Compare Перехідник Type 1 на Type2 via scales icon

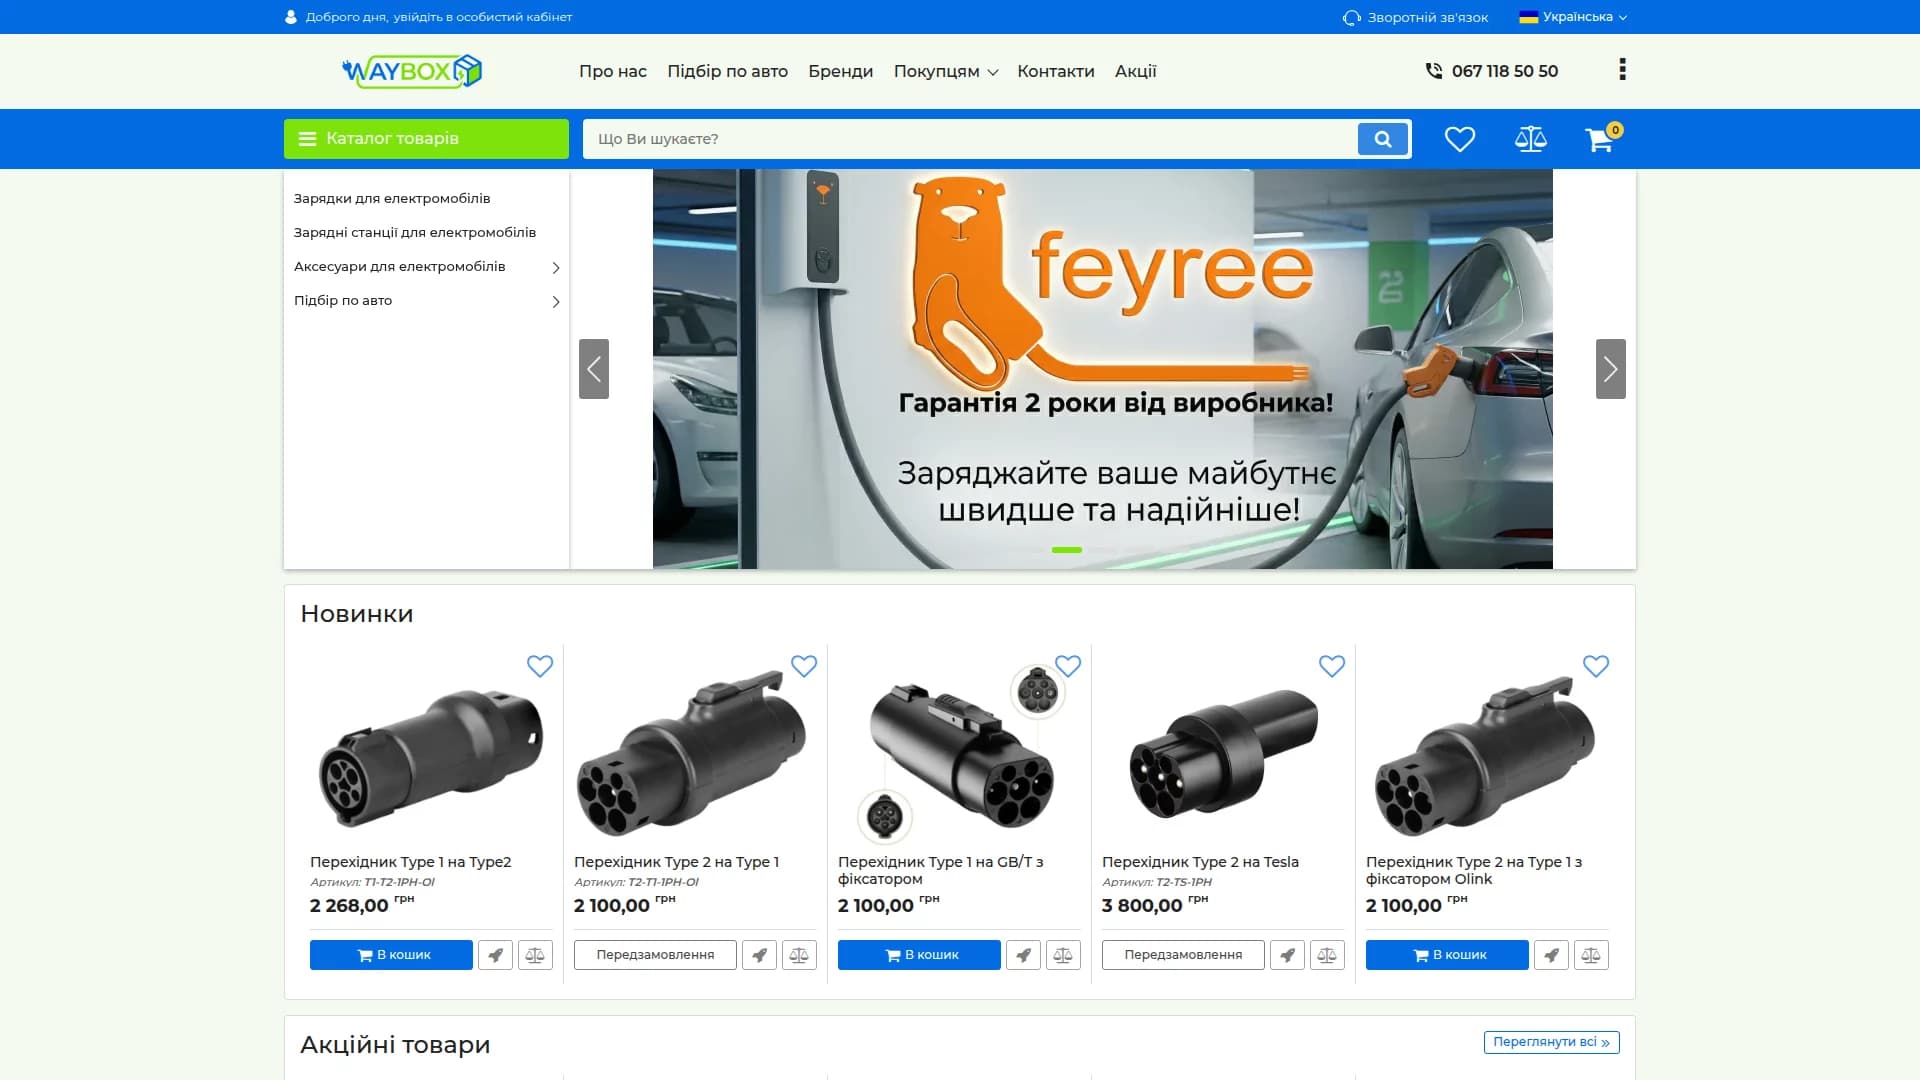[535, 955]
